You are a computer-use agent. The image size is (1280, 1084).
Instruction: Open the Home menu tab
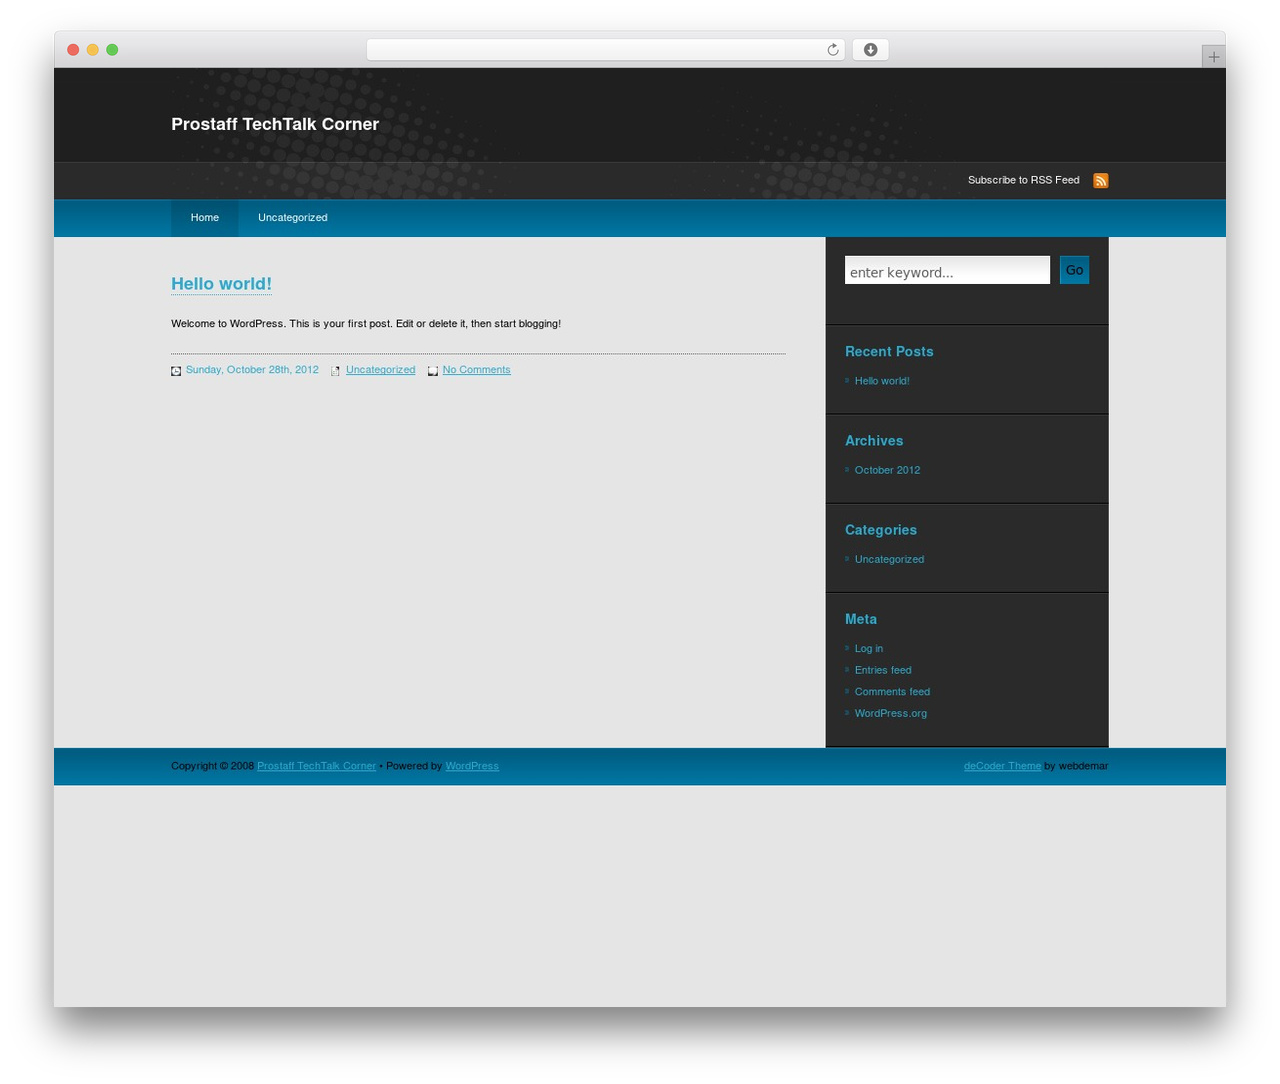(x=205, y=217)
